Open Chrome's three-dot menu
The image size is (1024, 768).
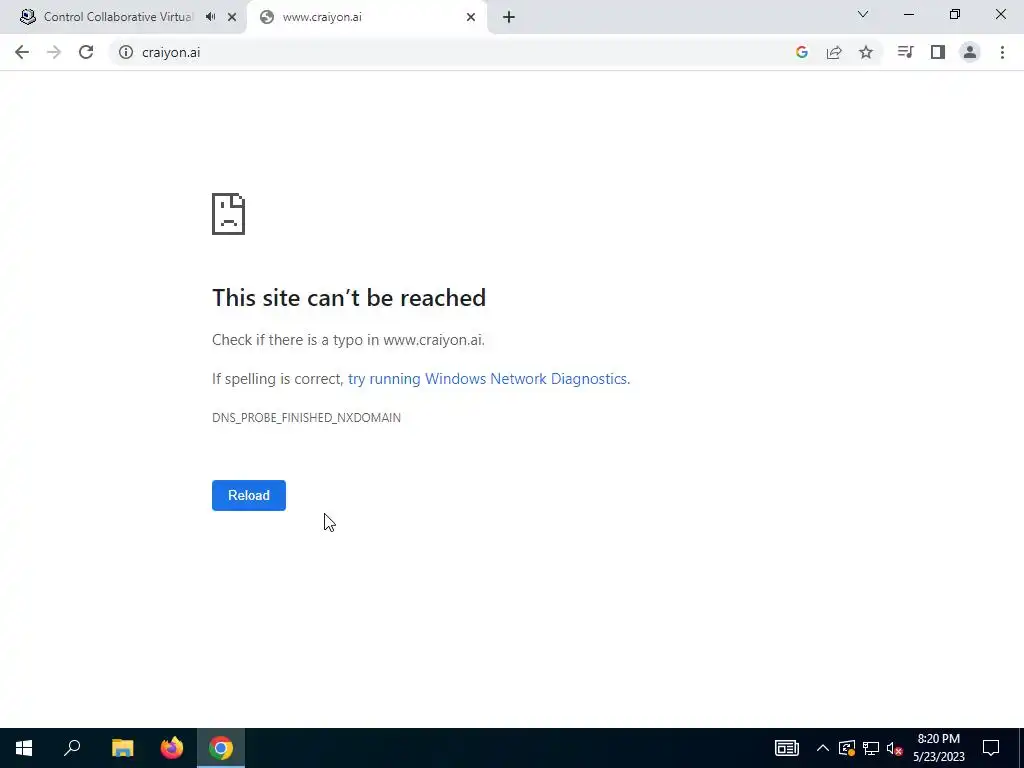(1002, 52)
